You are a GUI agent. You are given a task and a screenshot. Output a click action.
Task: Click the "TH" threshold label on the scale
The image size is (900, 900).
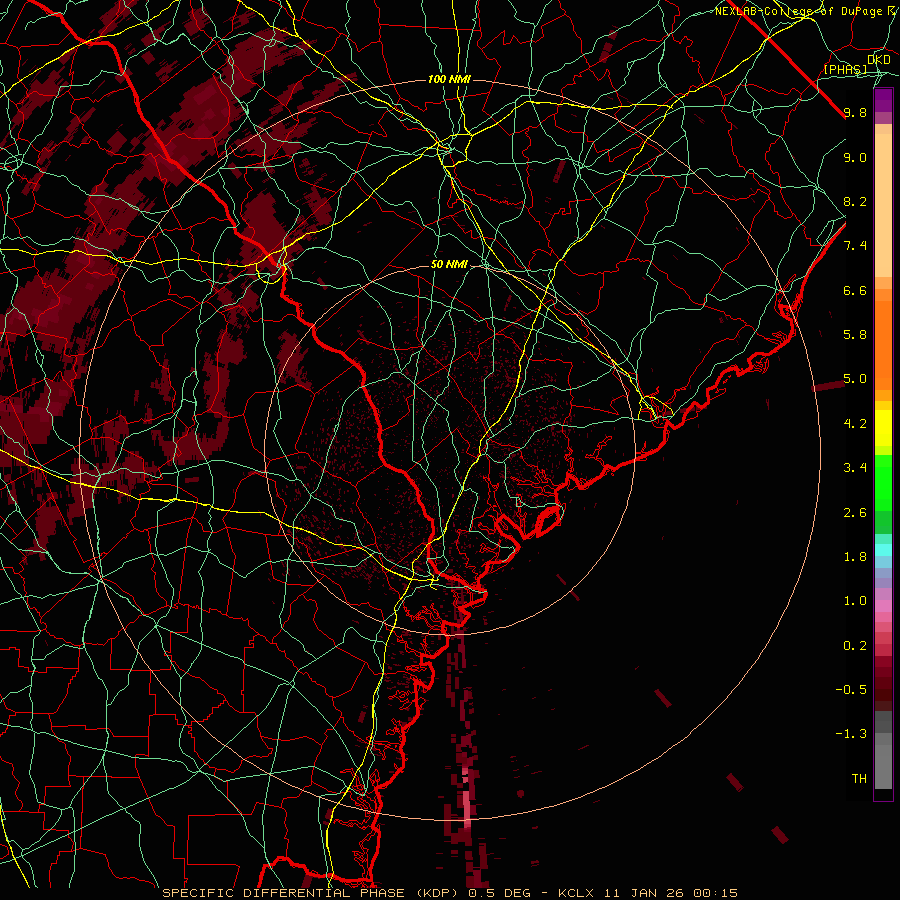point(859,779)
